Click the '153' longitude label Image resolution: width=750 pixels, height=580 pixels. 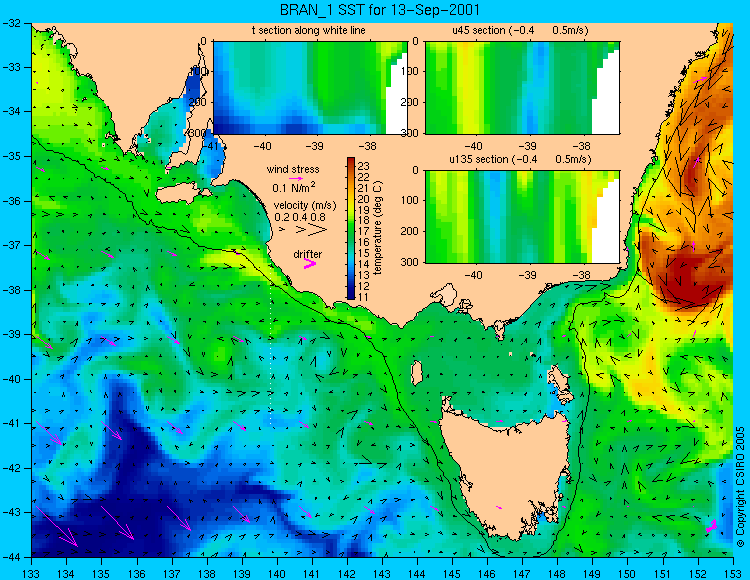(x=733, y=573)
